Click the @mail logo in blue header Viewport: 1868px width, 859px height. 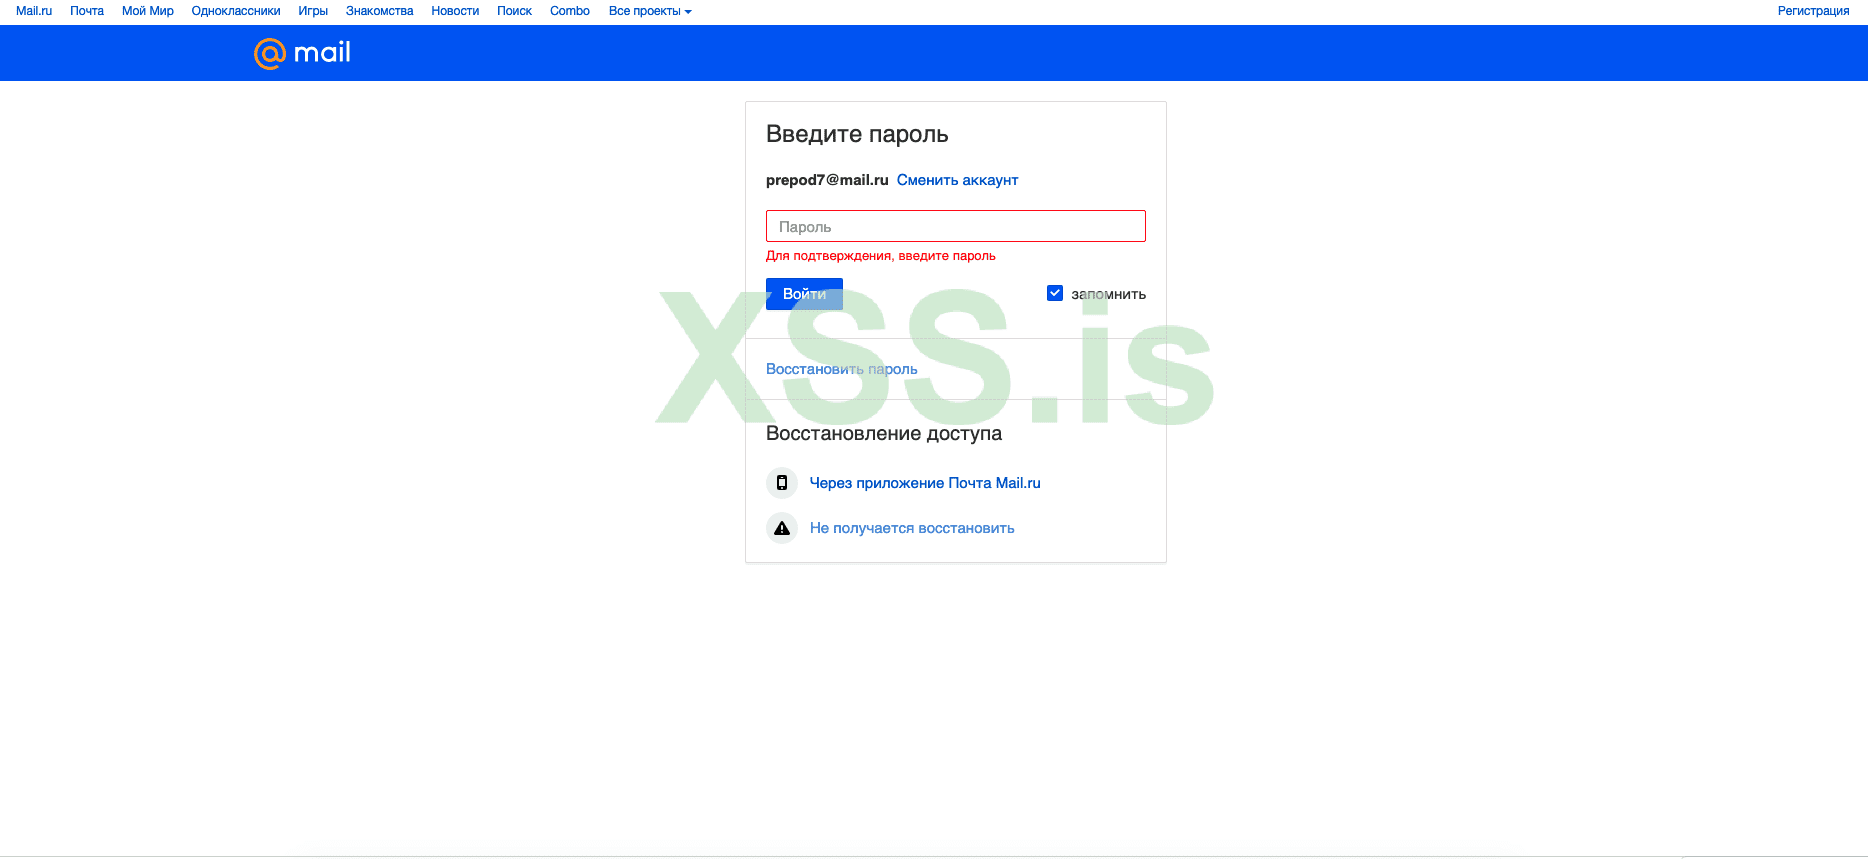click(302, 53)
